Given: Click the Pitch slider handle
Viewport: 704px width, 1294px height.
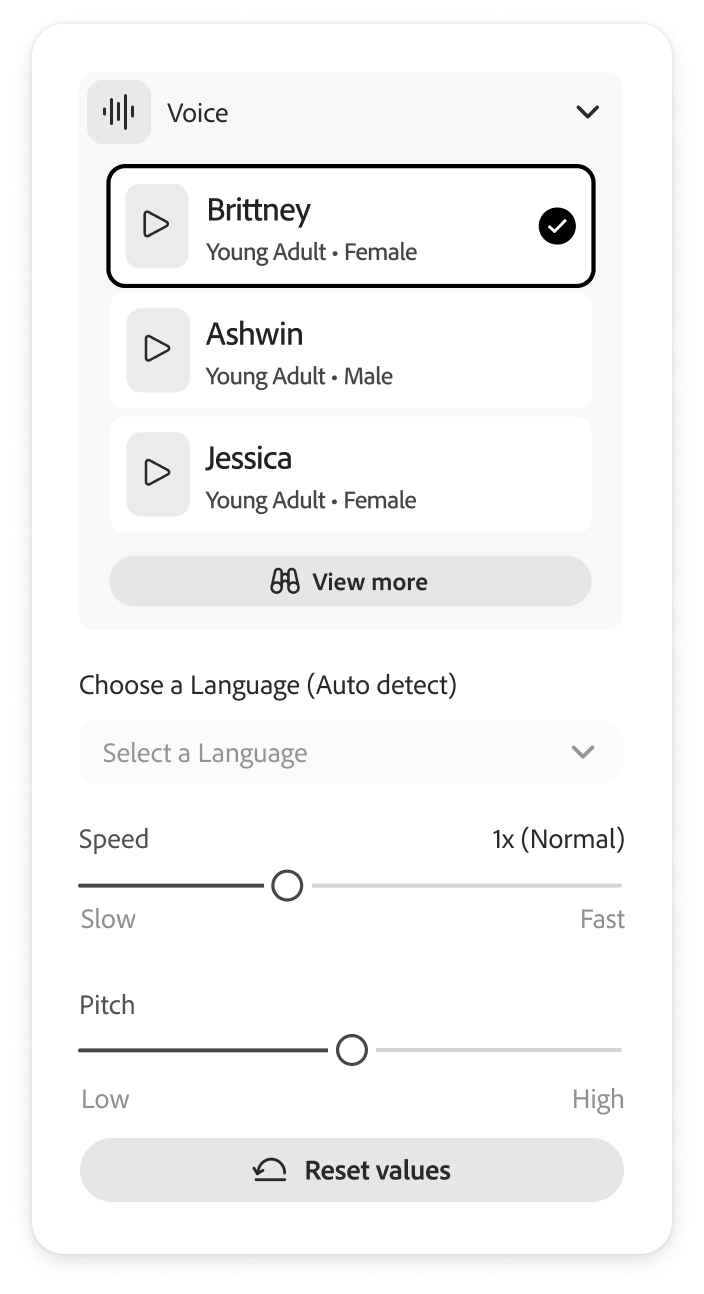Looking at the screenshot, I should coord(352,1050).
